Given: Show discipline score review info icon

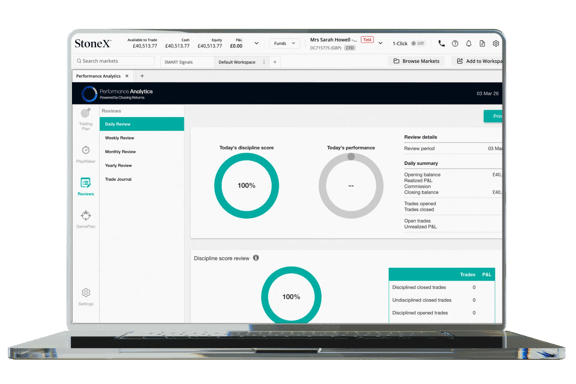Looking at the screenshot, I should coord(256,258).
